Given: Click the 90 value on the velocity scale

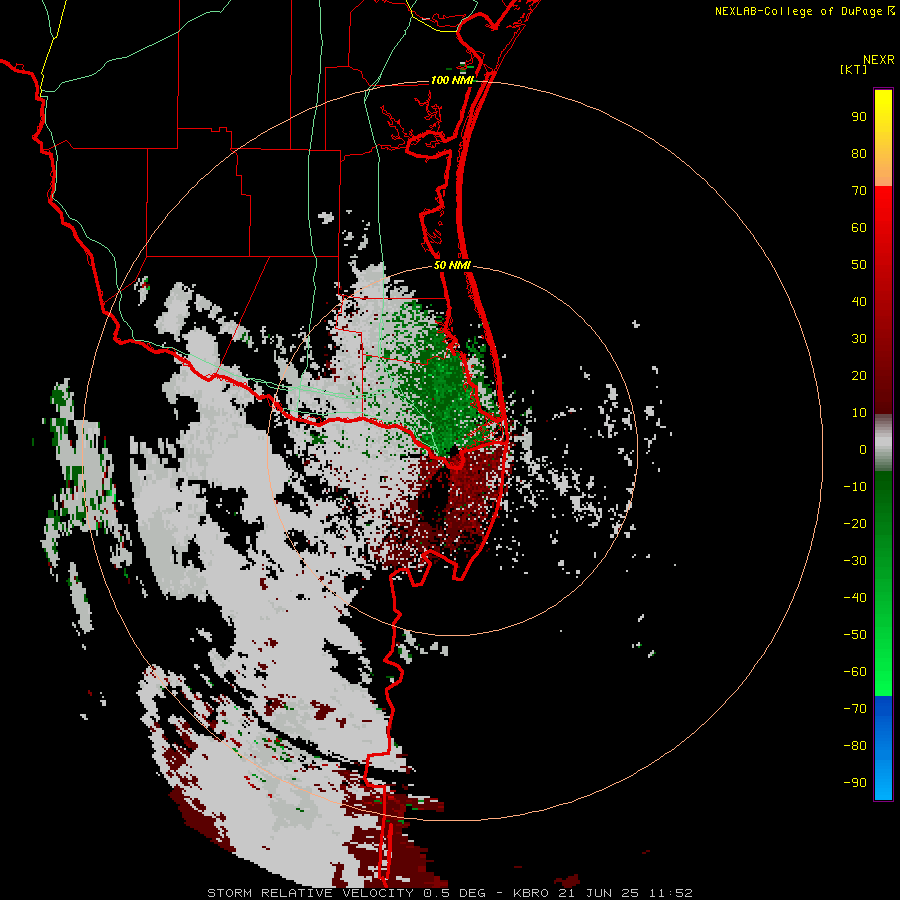Looking at the screenshot, I should pos(859,117).
